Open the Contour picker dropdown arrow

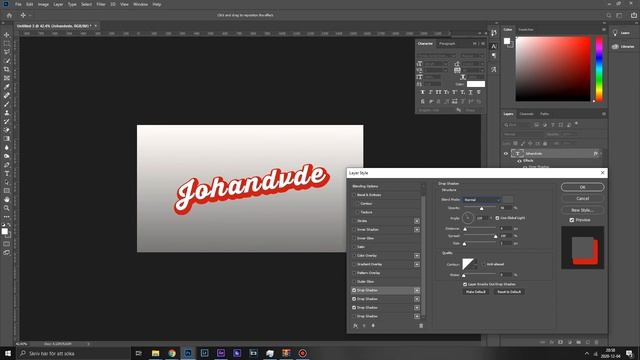(x=476, y=264)
